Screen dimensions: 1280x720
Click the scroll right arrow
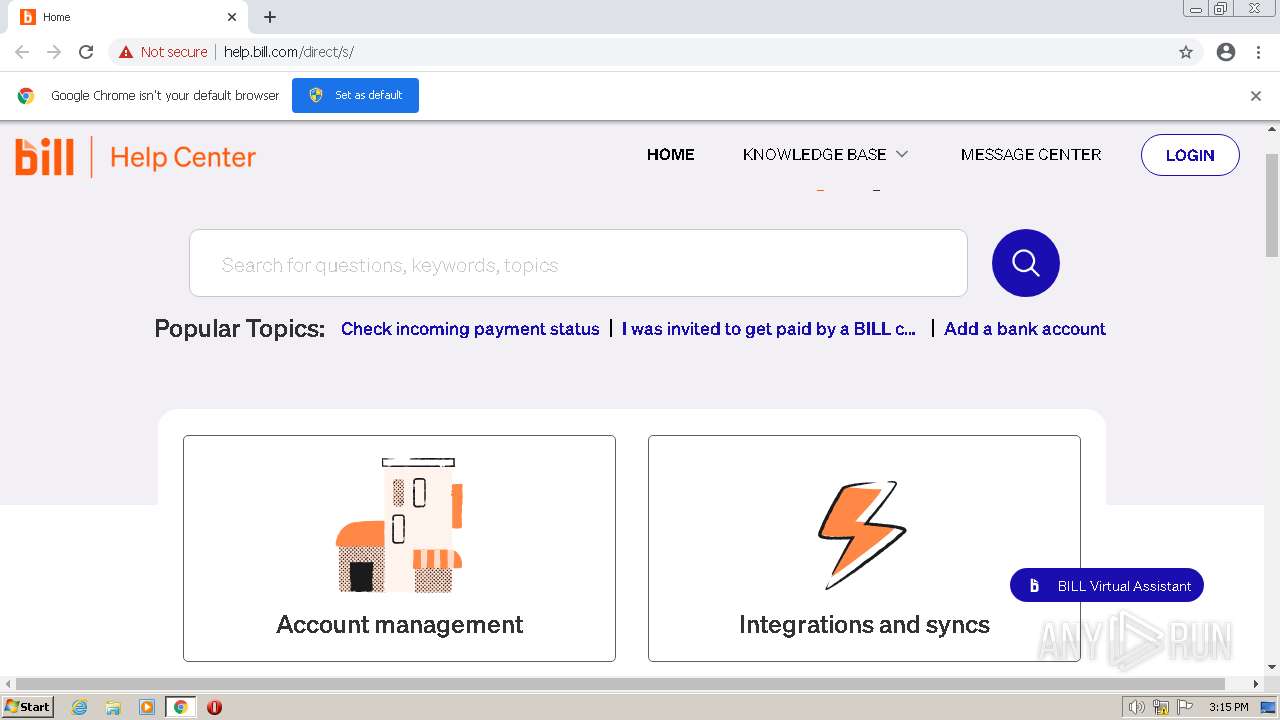1257,684
